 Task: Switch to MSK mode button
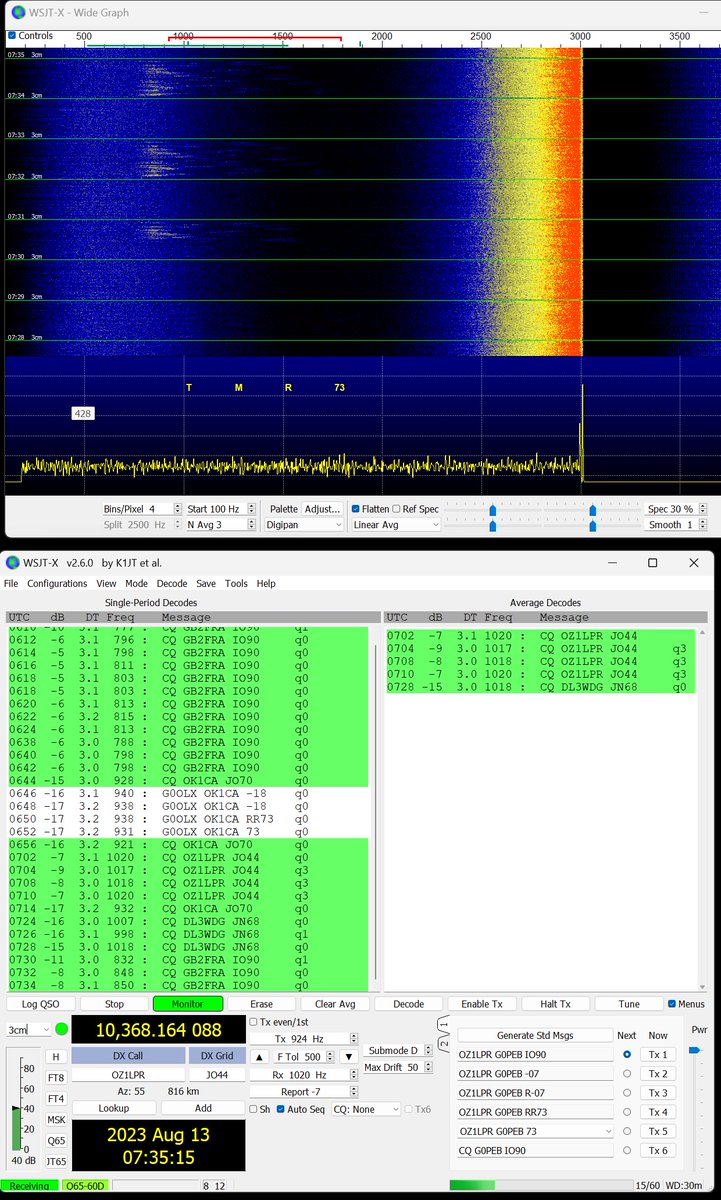[56, 1120]
